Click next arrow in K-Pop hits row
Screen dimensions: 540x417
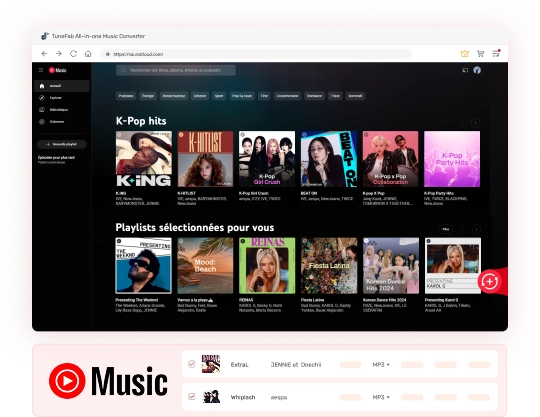click(x=476, y=123)
